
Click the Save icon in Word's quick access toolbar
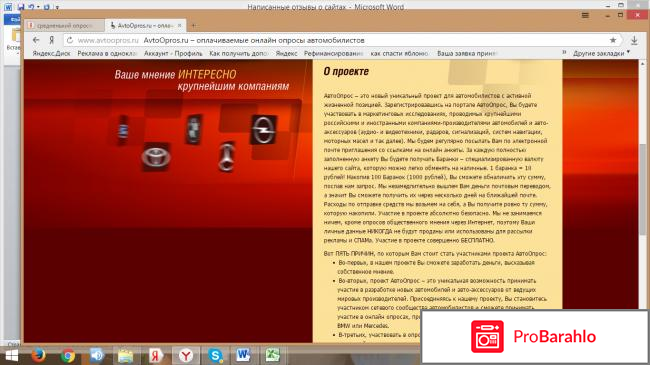pos(21,7)
